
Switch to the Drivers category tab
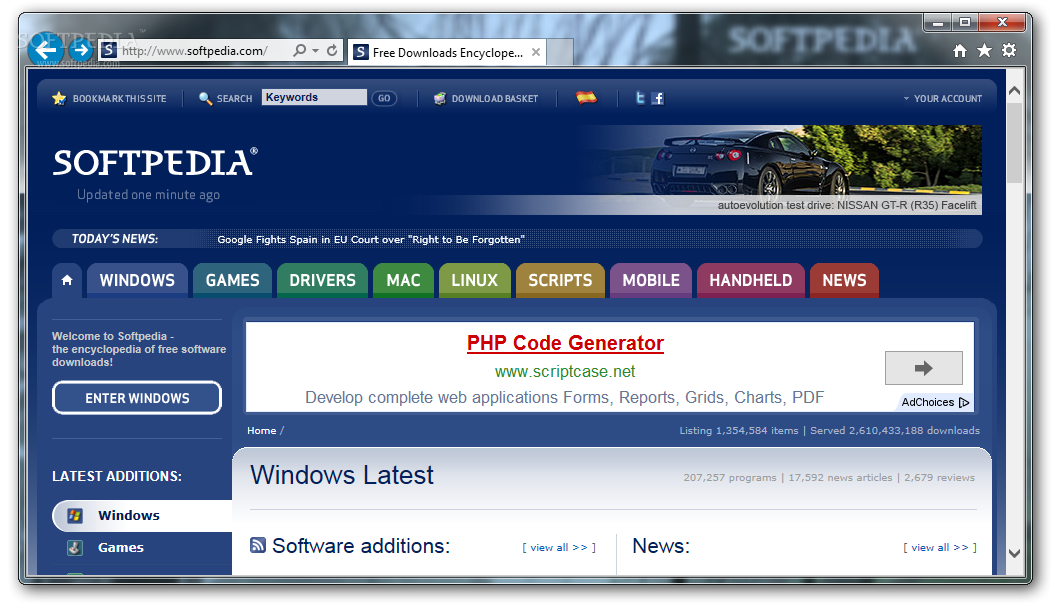(x=322, y=280)
